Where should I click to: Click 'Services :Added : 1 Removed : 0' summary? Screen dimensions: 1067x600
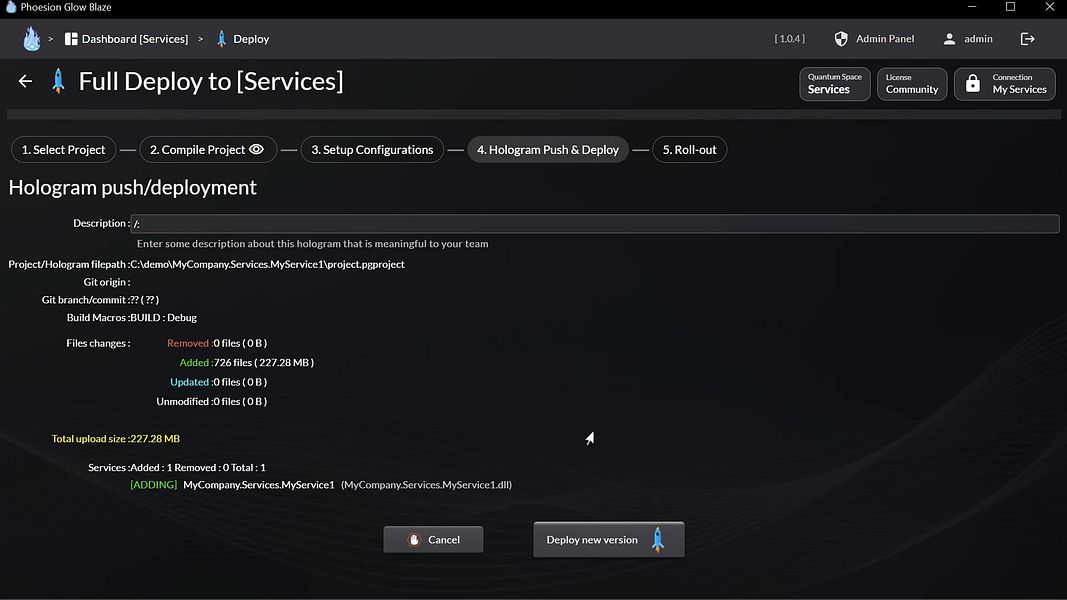pos(177,467)
